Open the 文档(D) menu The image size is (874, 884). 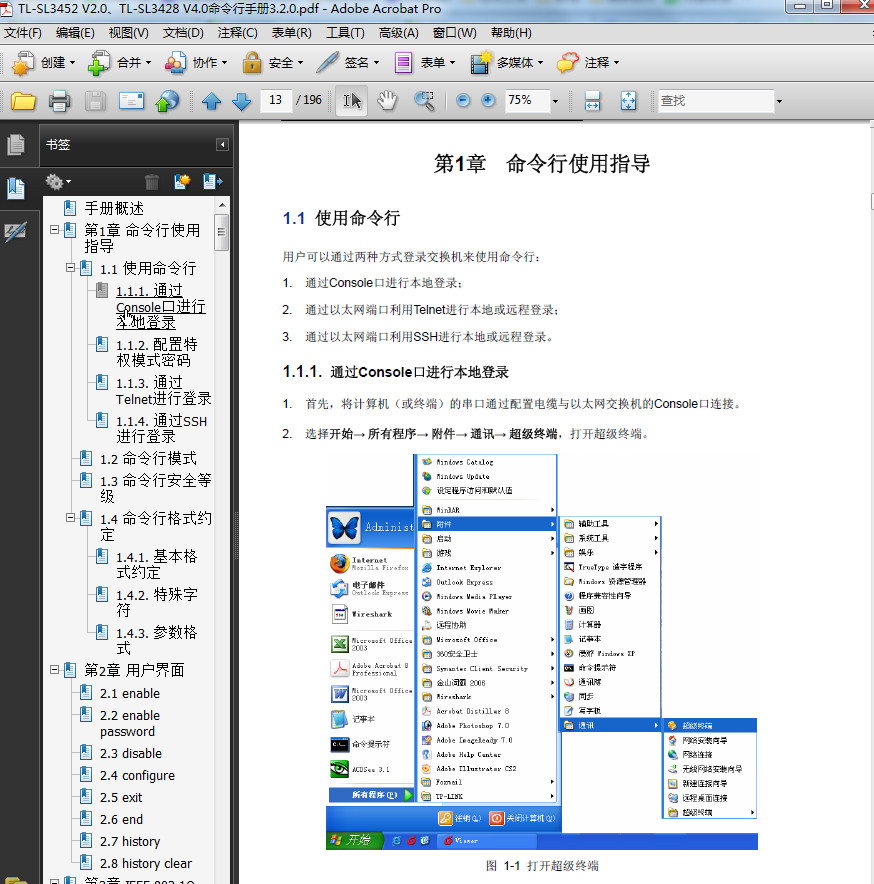click(x=183, y=33)
